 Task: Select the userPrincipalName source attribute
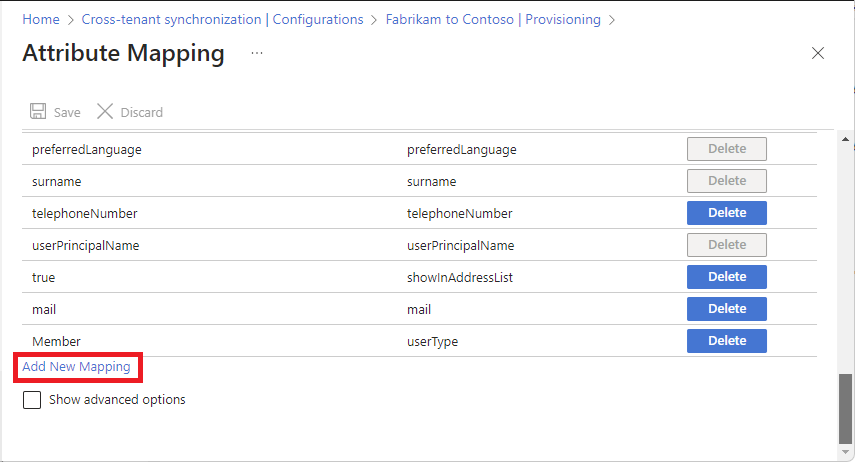(85, 245)
